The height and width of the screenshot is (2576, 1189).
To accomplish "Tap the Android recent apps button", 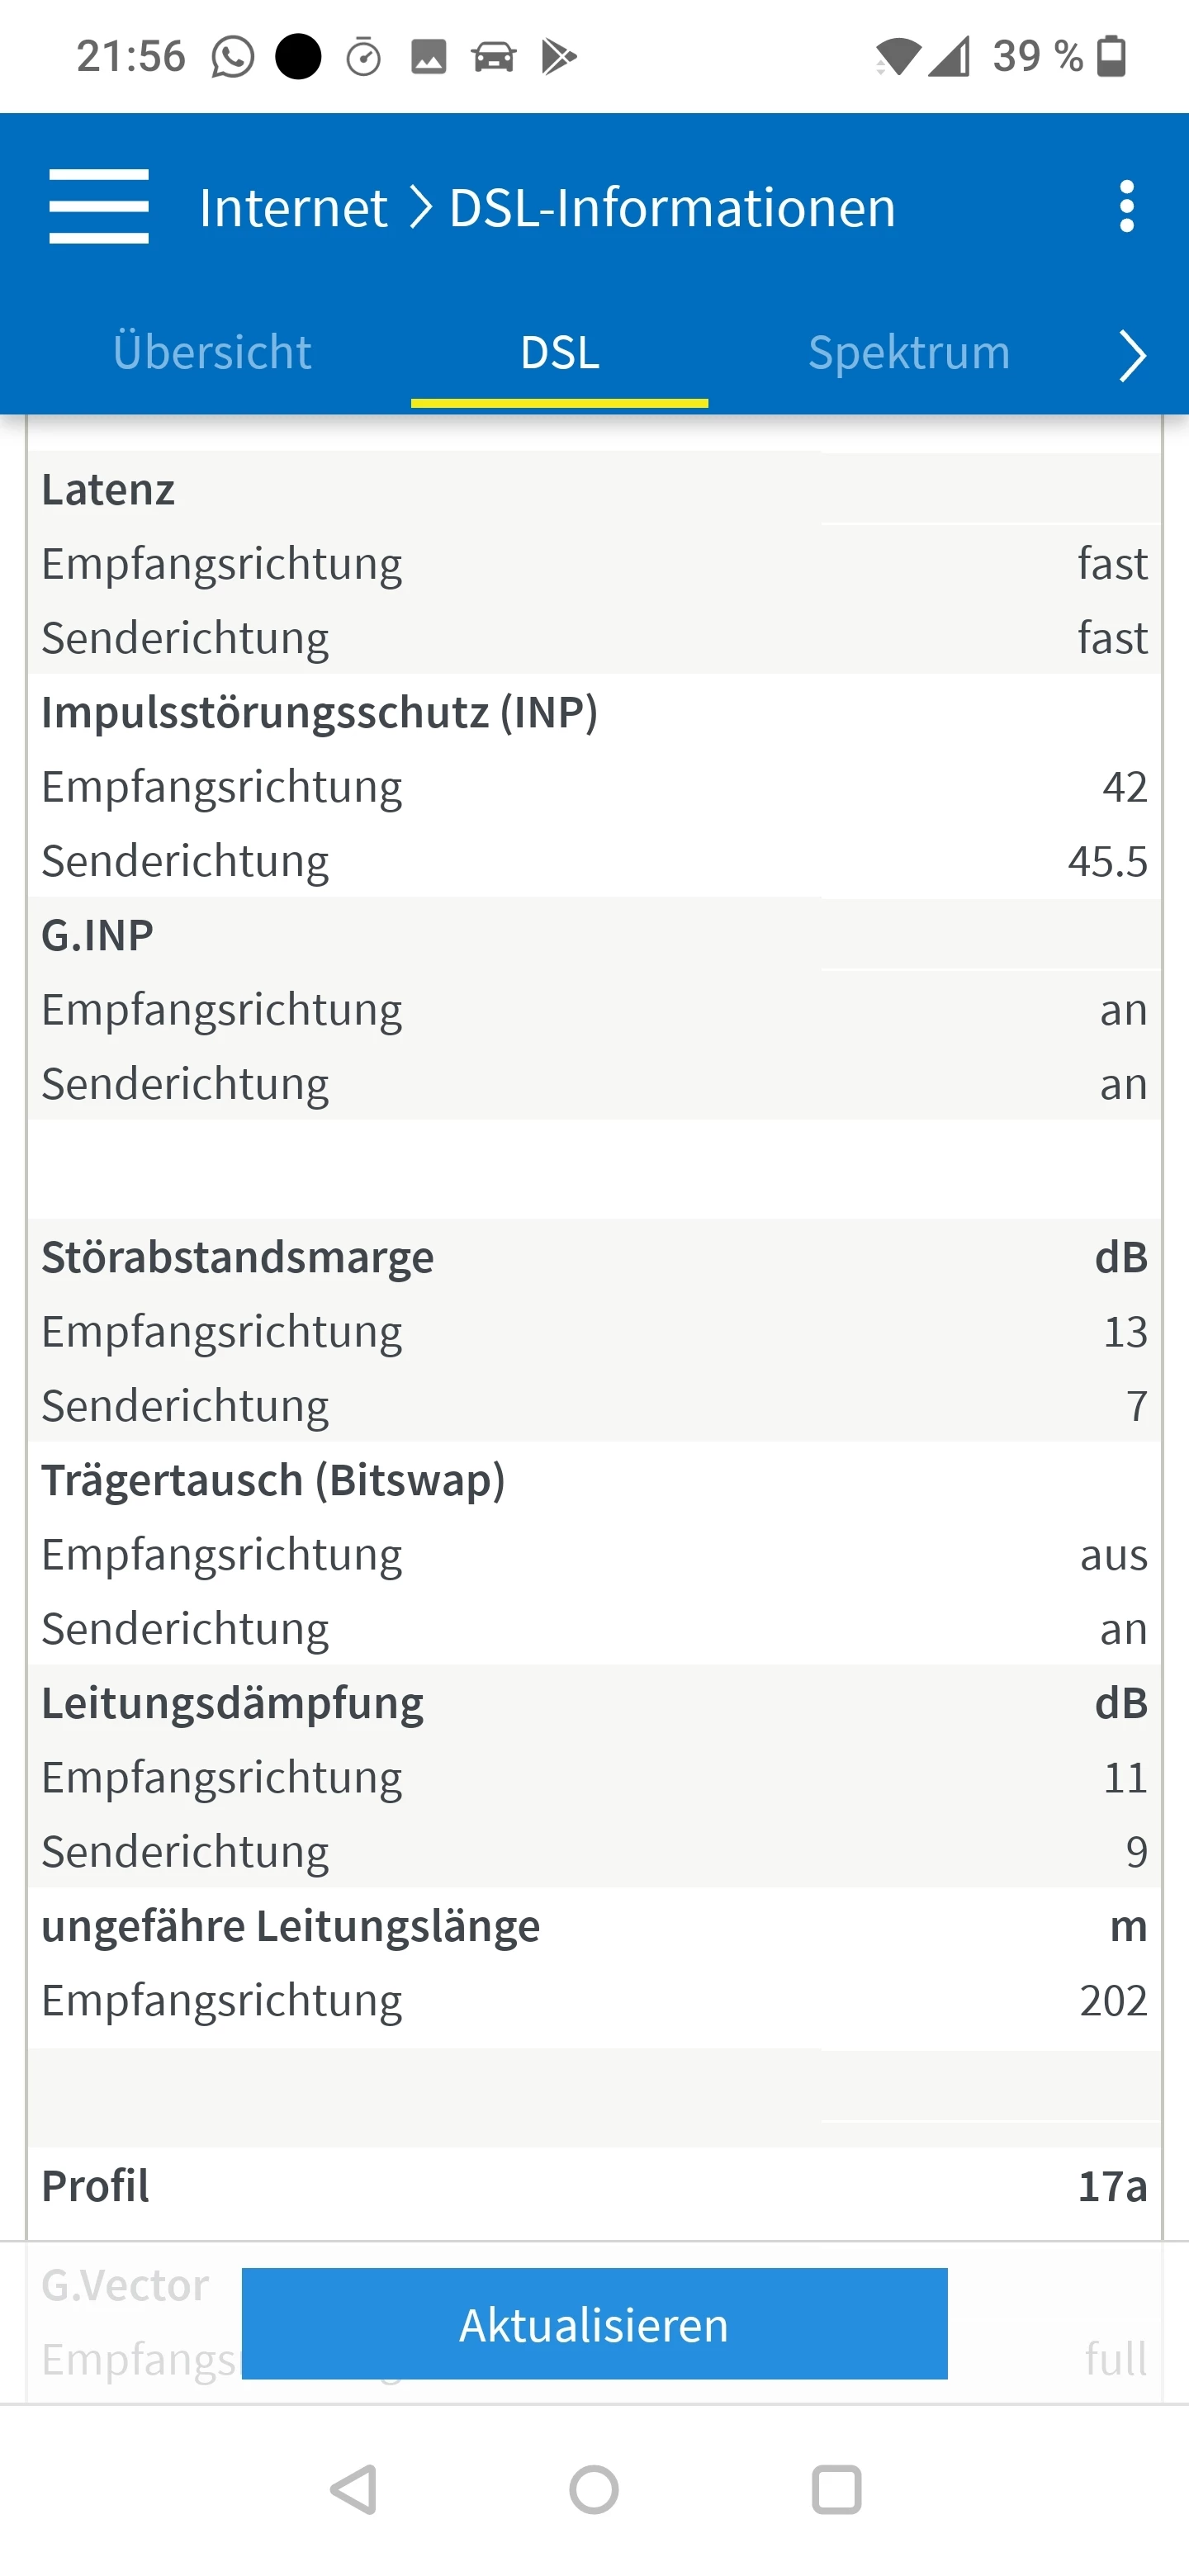I will [836, 2489].
